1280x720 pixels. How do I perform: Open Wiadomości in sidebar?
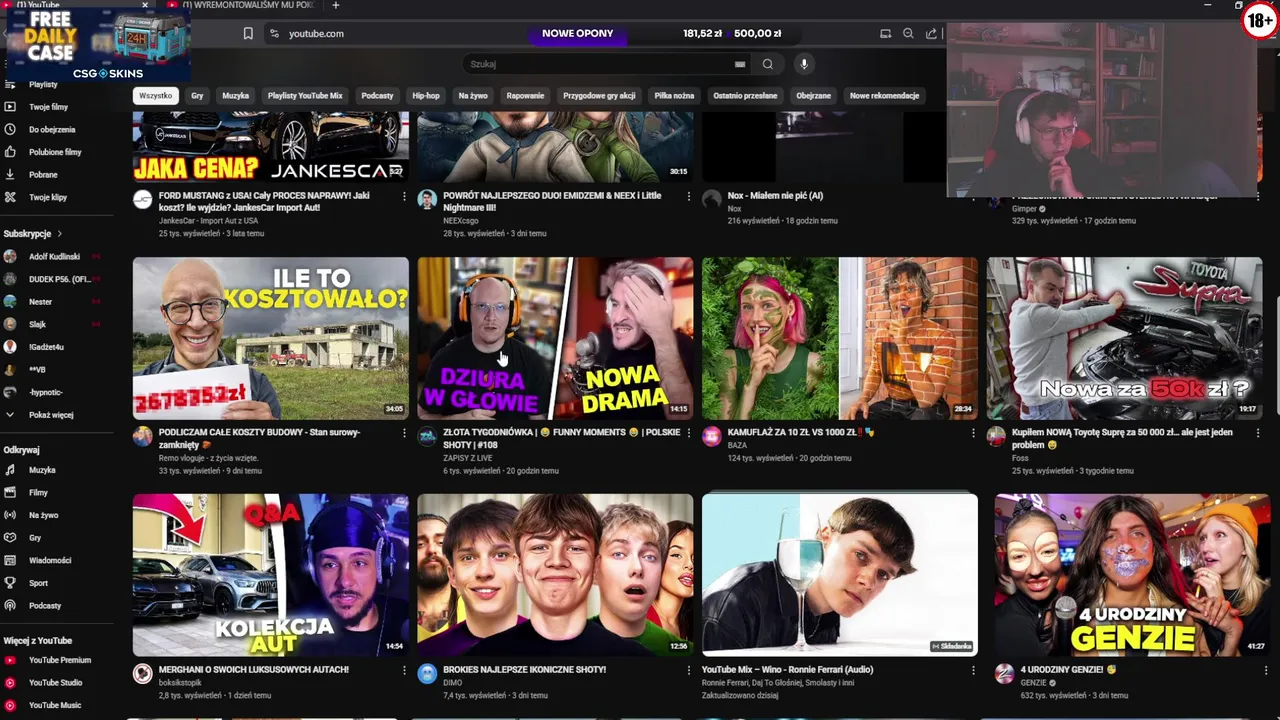tap(50, 560)
